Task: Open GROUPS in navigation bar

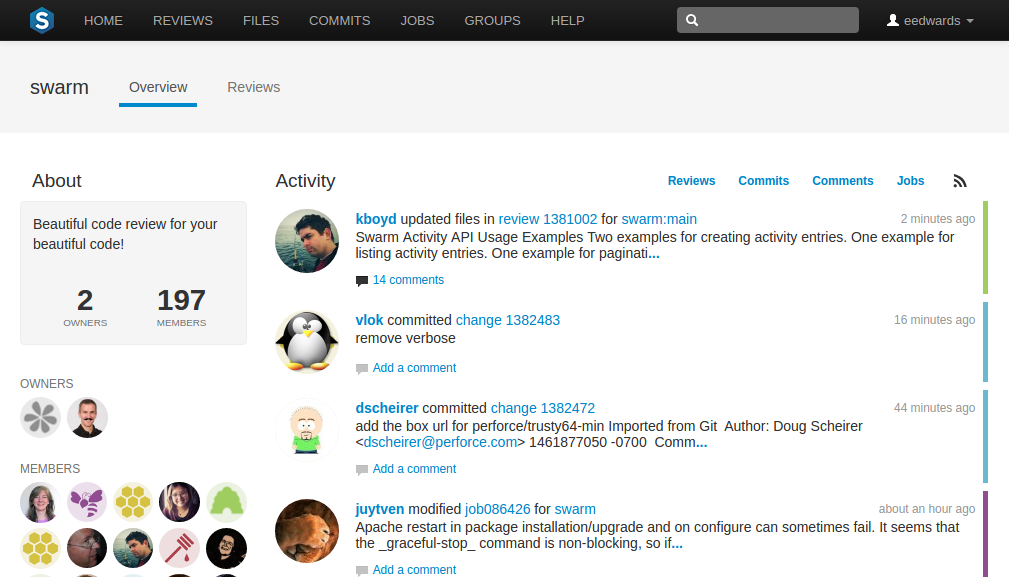Action: pyautogui.click(x=492, y=21)
